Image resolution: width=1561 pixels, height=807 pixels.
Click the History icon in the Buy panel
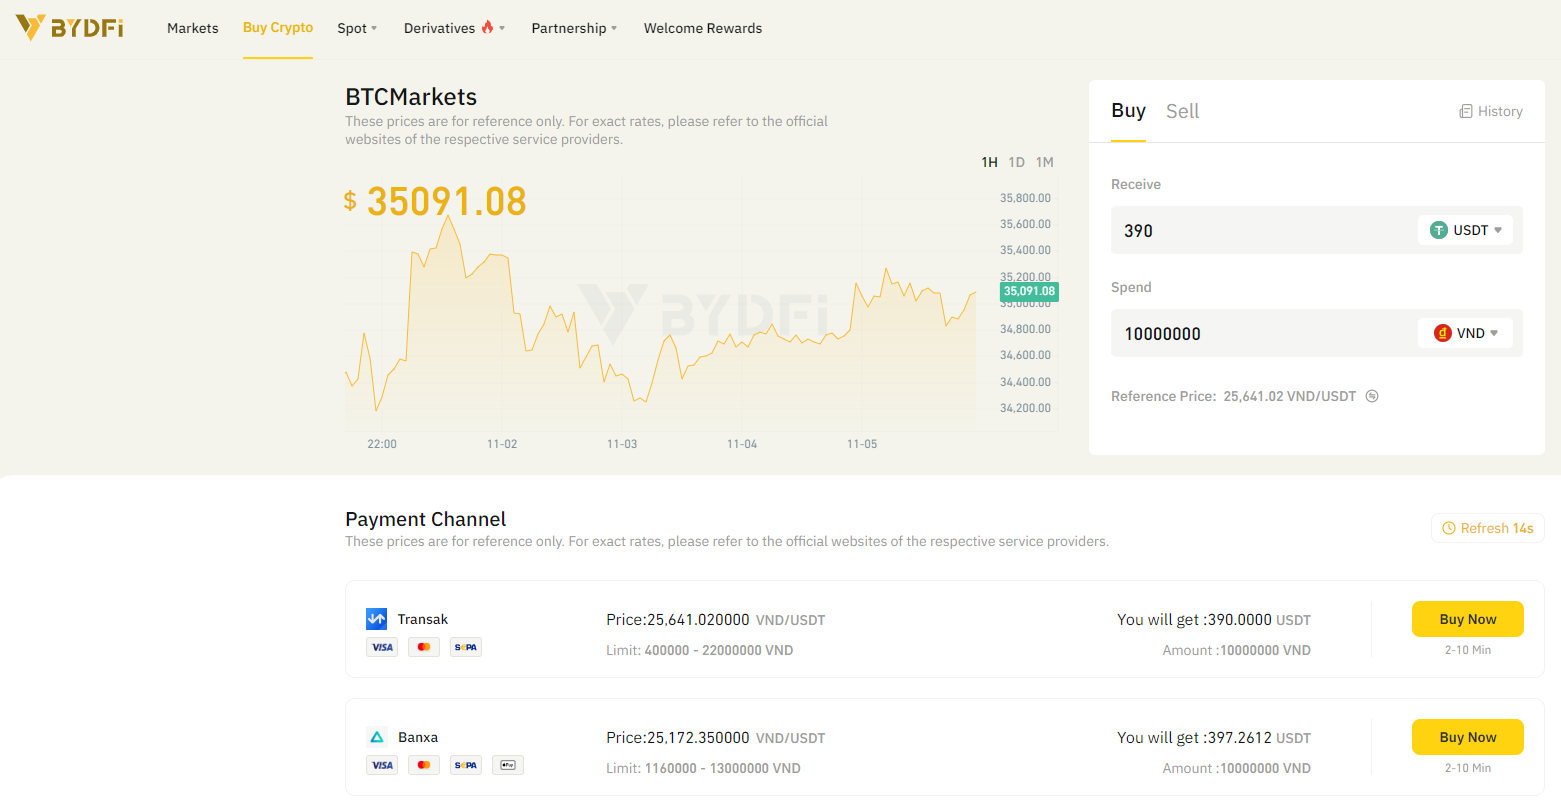click(1465, 111)
